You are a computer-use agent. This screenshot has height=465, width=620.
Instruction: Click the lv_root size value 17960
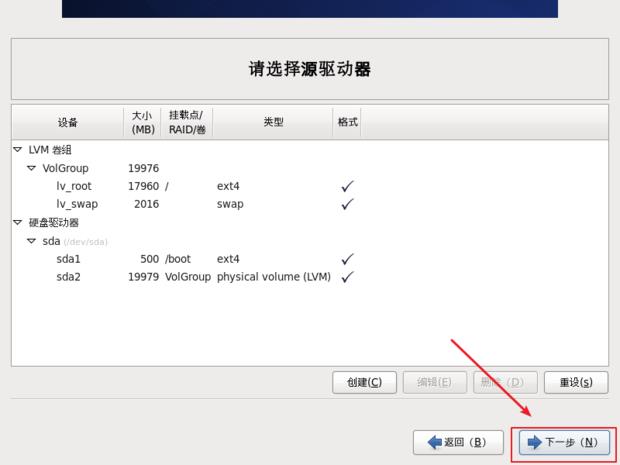(x=144, y=186)
